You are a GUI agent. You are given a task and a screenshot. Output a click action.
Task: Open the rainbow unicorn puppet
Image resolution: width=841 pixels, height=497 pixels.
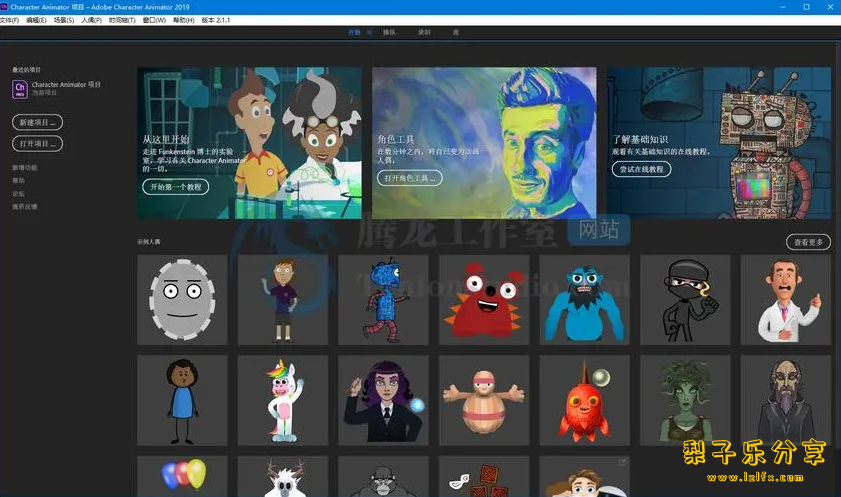pyautogui.click(x=283, y=400)
